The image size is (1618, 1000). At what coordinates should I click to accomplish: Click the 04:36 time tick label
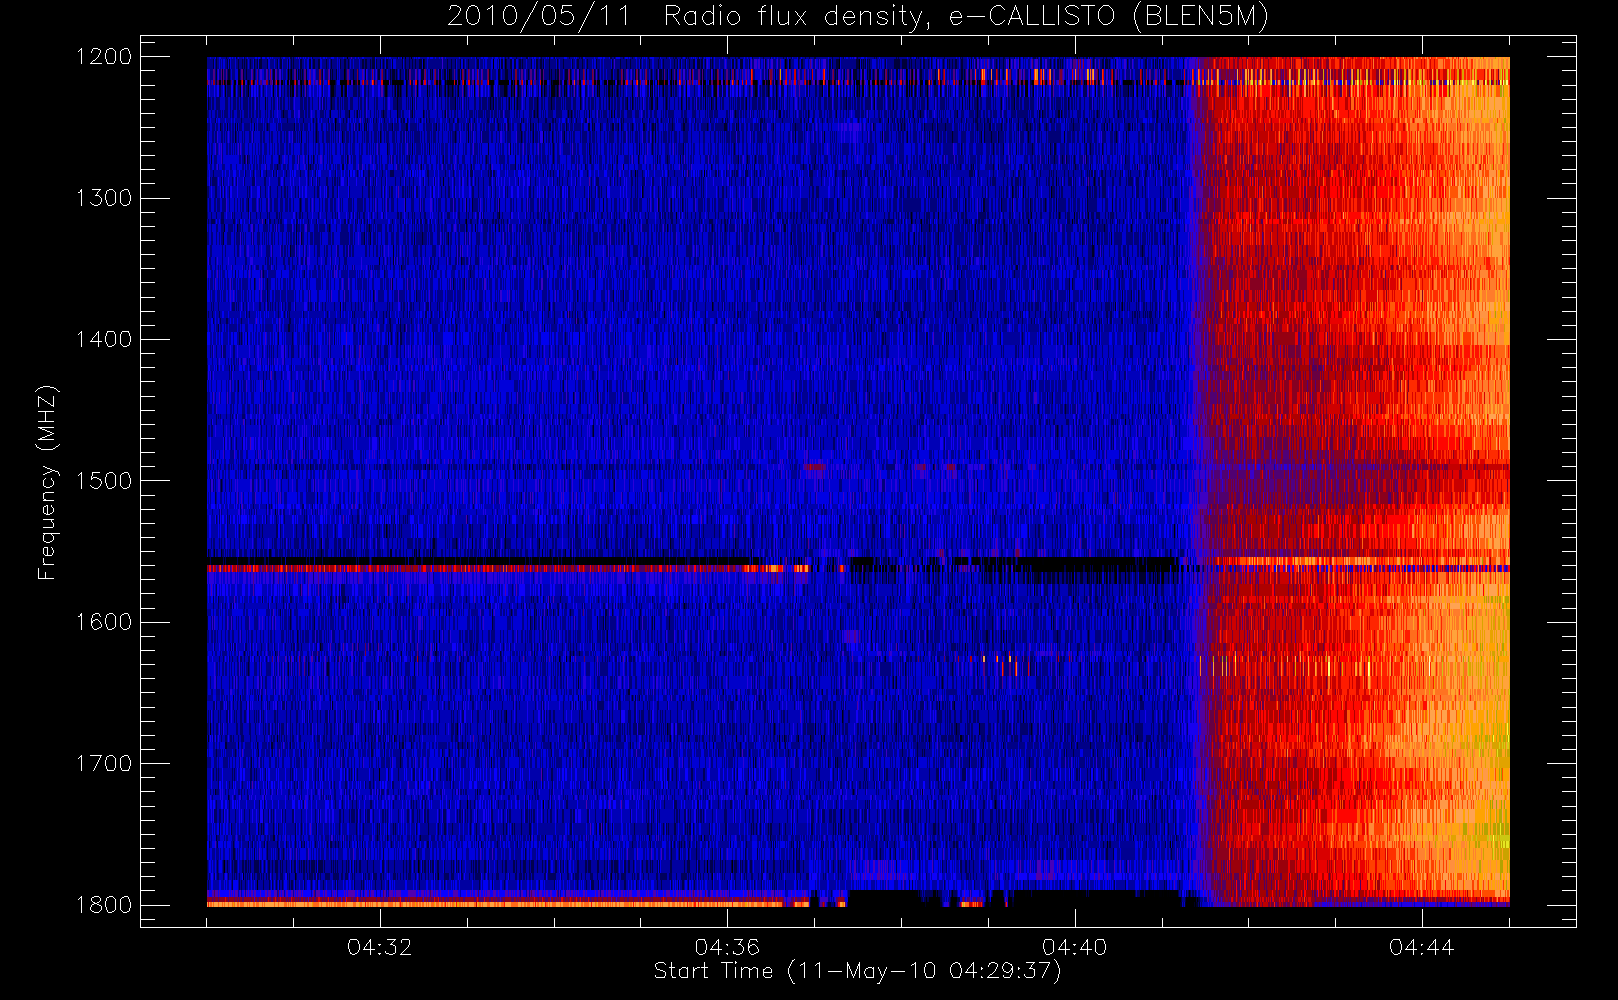pos(727,947)
